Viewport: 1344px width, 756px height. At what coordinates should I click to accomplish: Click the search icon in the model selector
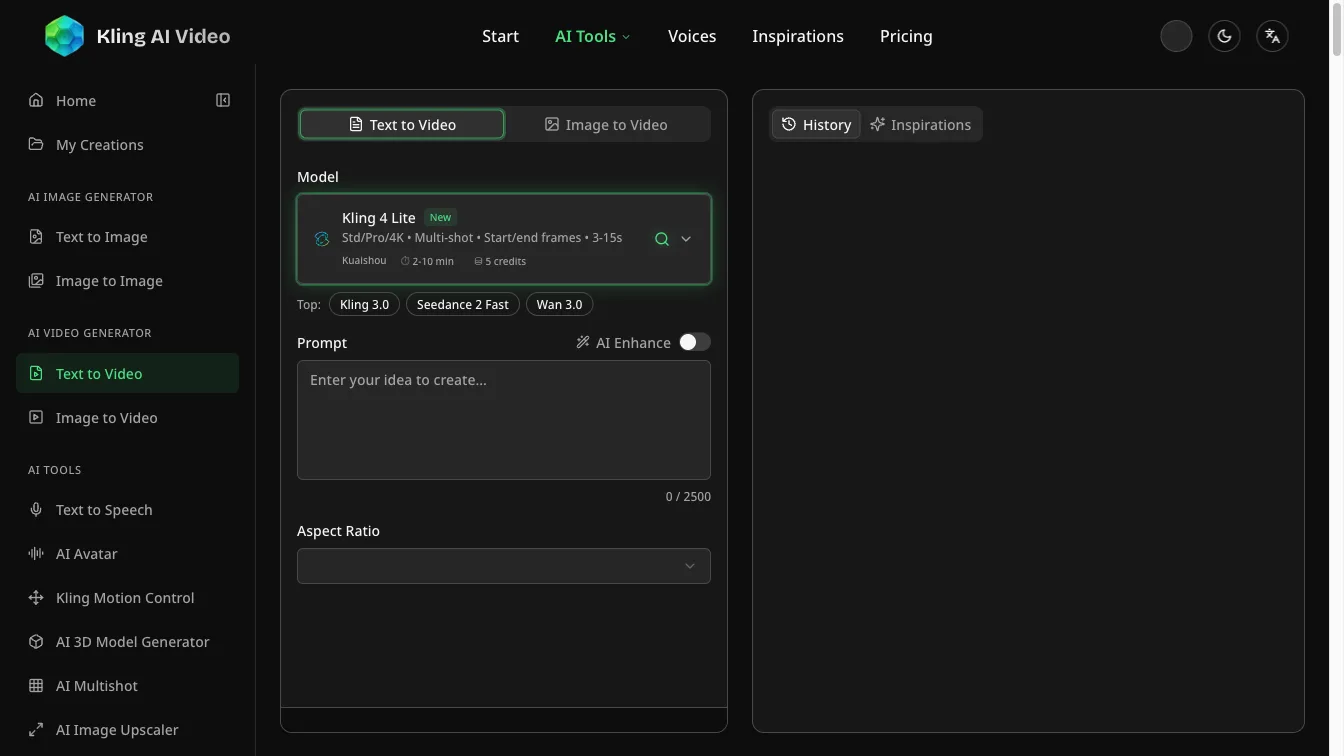pyautogui.click(x=661, y=239)
